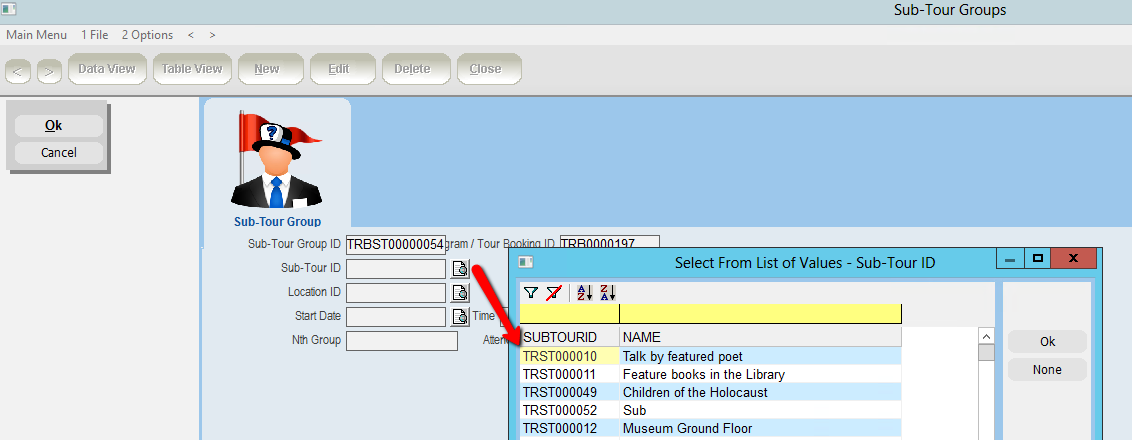Open lookup icon next to Location ID
1132x440 pixels.
(460, 292)
